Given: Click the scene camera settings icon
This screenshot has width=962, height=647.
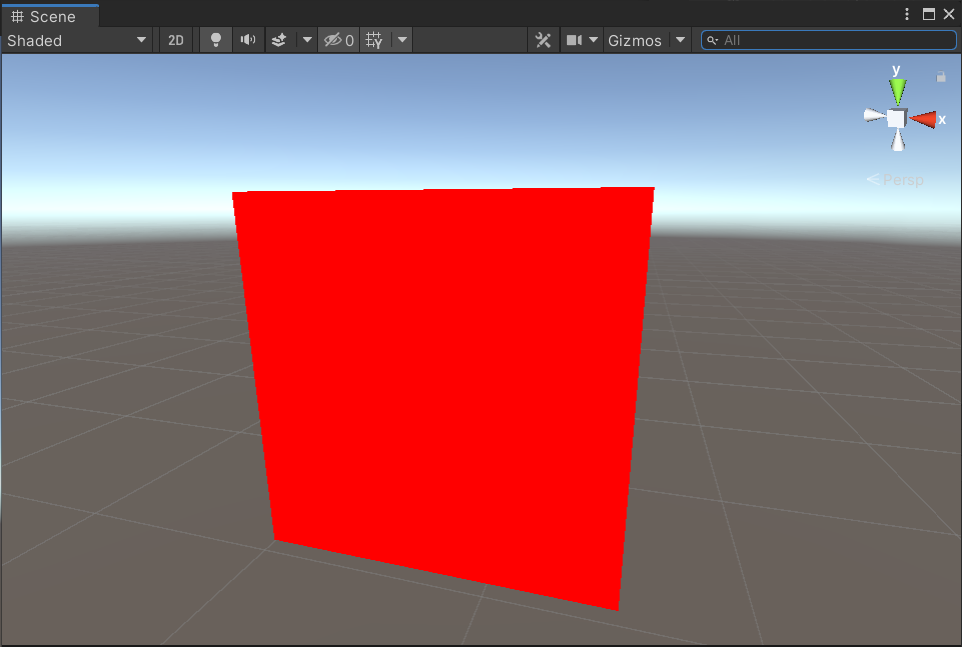Looking at the screenshot, I should pyautogui.click(x=576, y=40).
